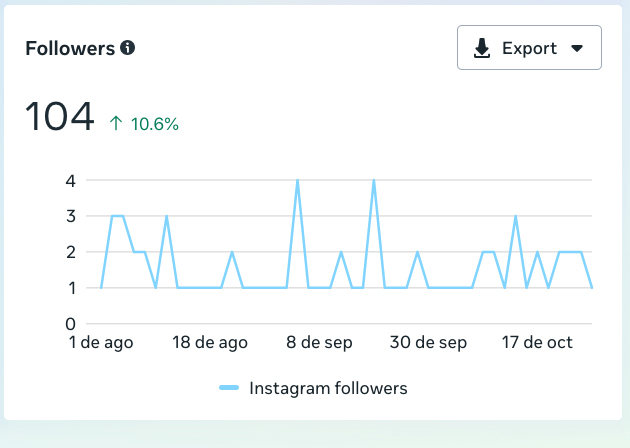Click the Instagram followers legend color swatch

coord(230,388)
